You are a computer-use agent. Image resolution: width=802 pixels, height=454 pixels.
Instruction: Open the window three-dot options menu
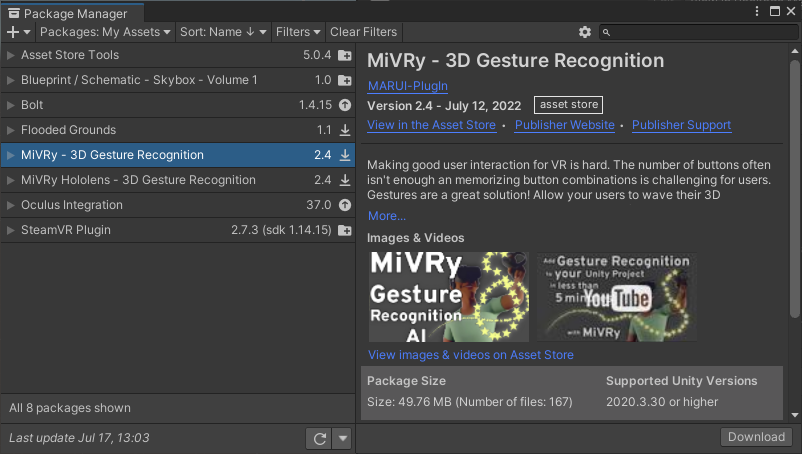coord(757,11)
